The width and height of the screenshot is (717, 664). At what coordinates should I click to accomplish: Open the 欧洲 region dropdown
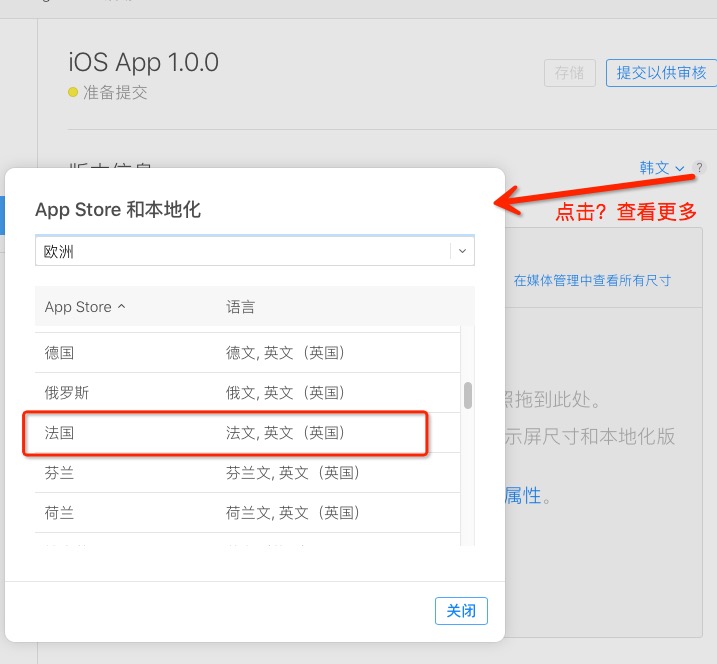(255, 251)
